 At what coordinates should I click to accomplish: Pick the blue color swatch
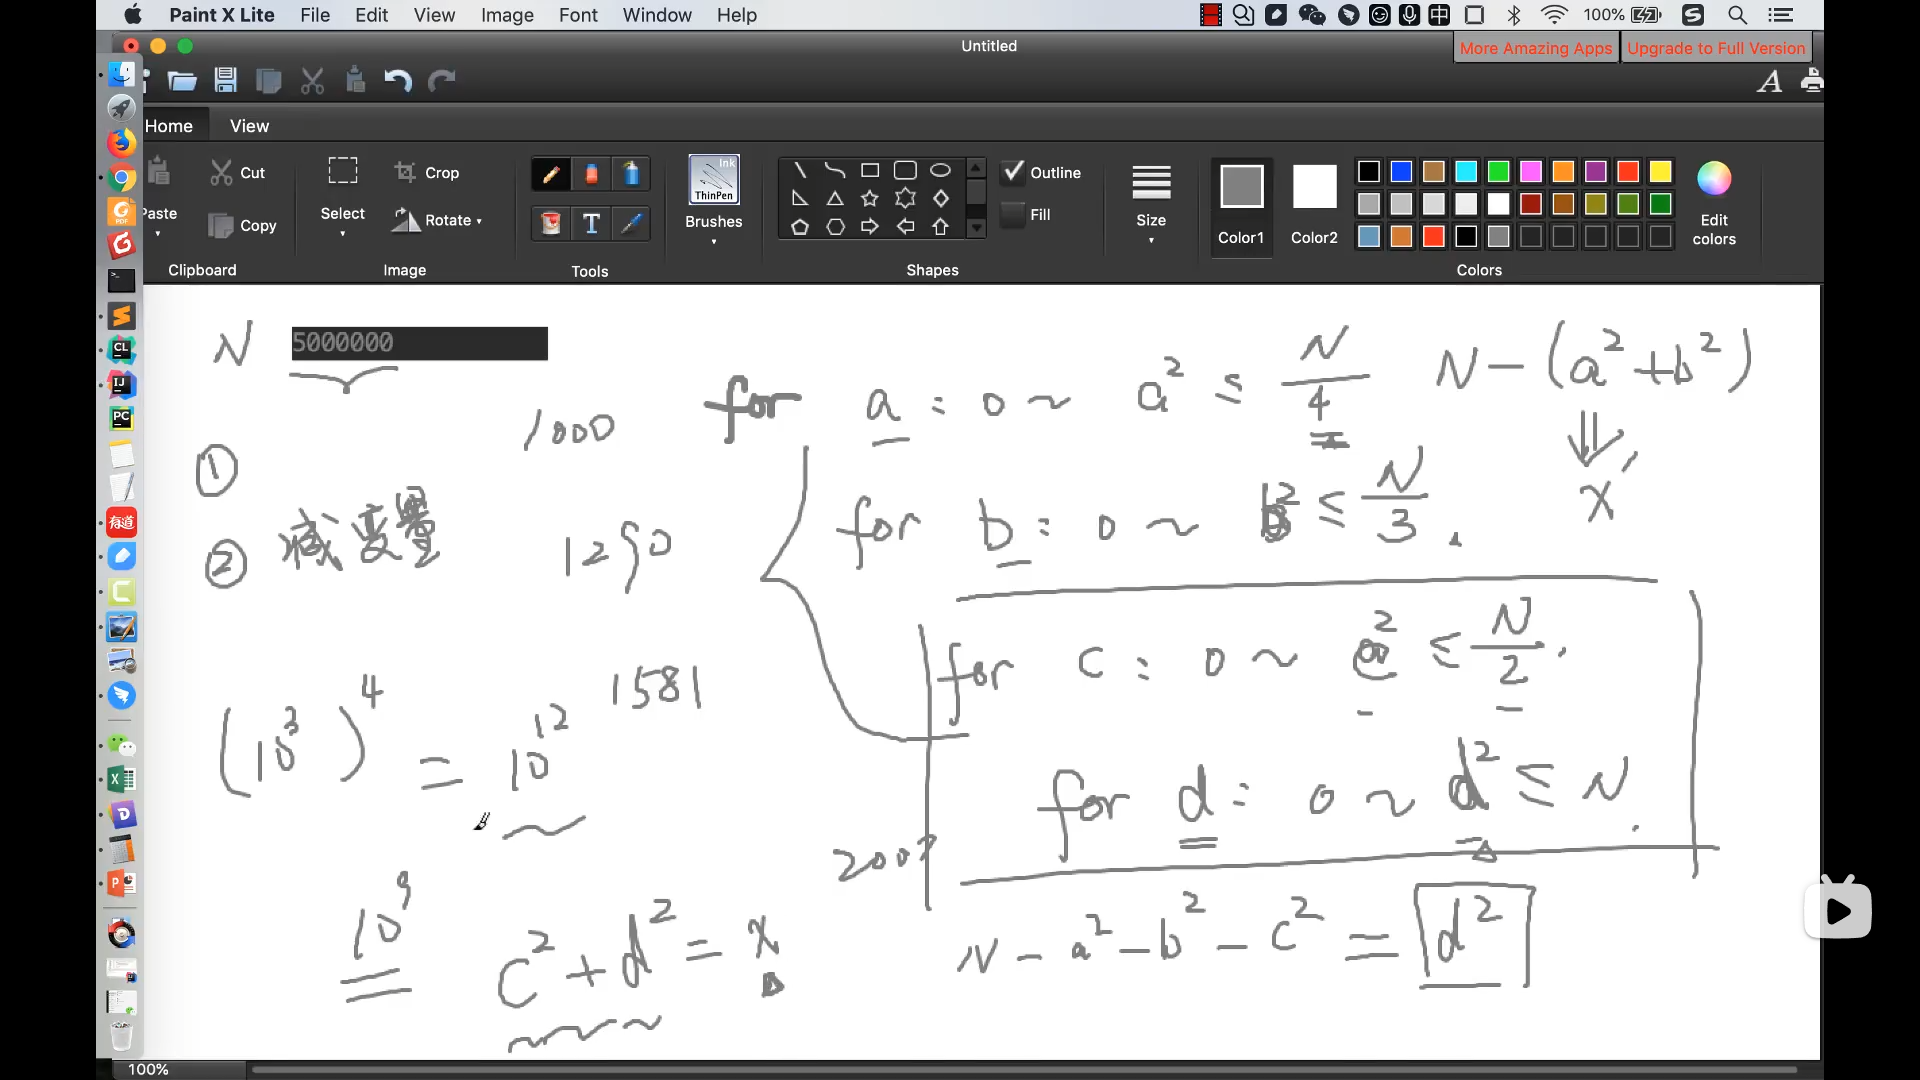pyautogui.click(x=1401, y=172)
